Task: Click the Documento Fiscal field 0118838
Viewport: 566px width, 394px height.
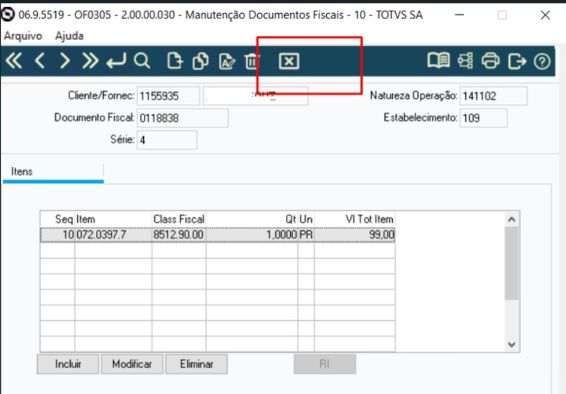Action: [x=183, y=118]
